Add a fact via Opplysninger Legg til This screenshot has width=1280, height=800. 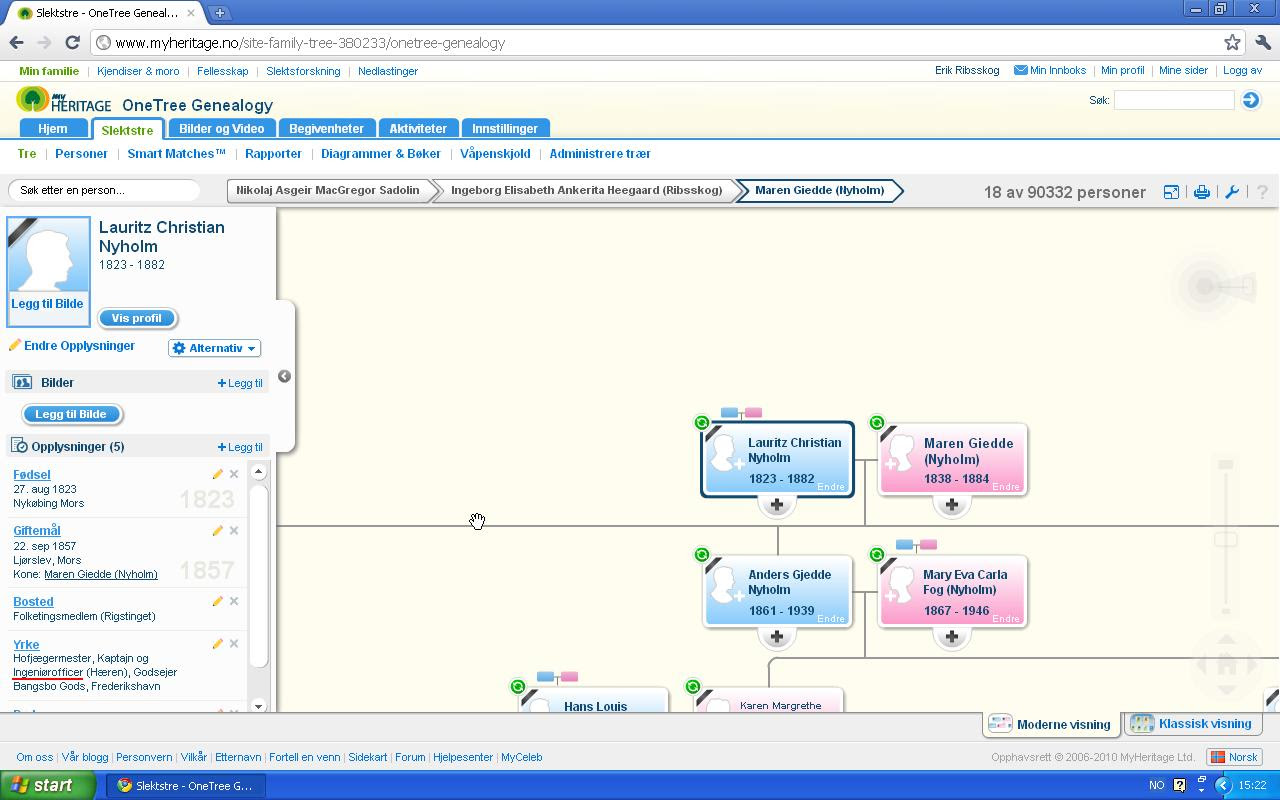tap(240, 447)
